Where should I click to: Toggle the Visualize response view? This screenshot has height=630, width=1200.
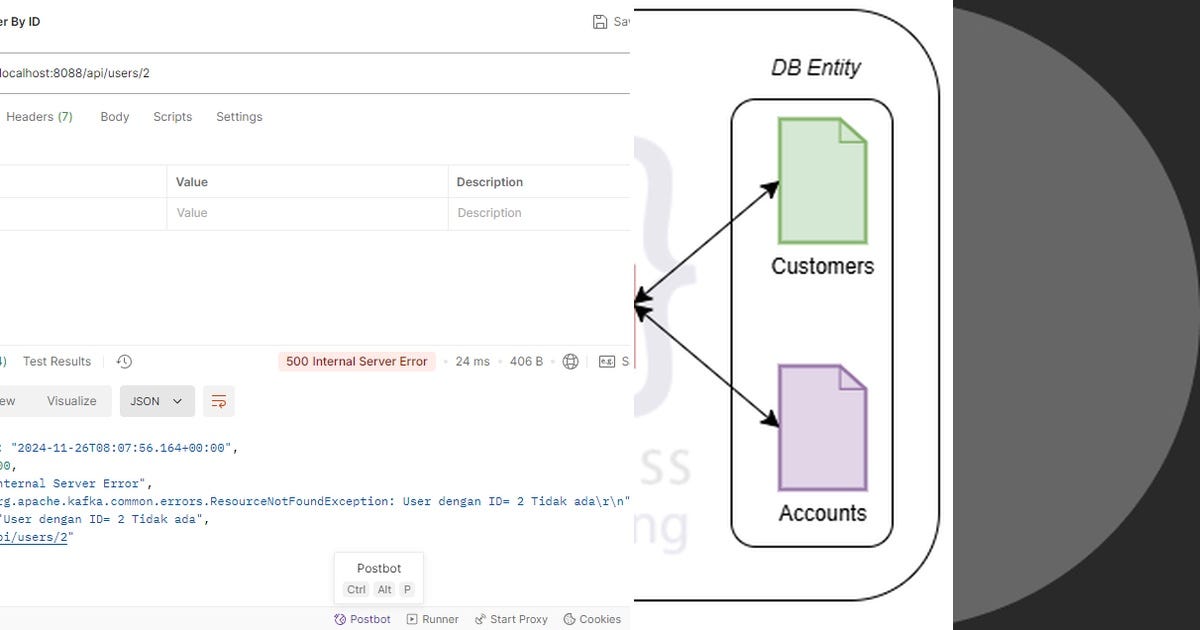pos(71,400)
